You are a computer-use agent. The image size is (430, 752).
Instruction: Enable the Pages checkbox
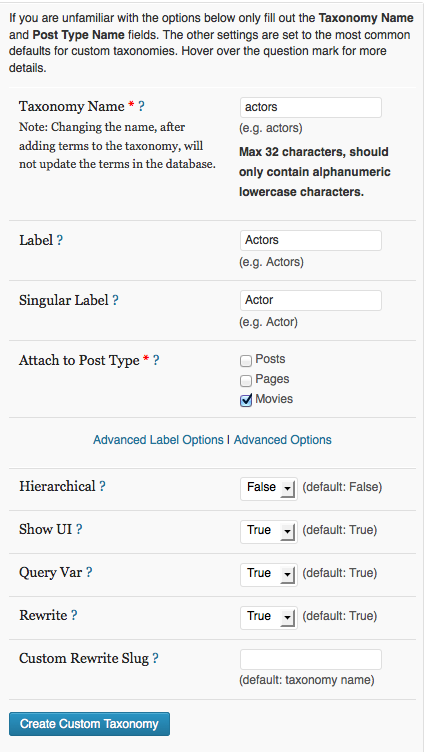click(x=246, y=381)
